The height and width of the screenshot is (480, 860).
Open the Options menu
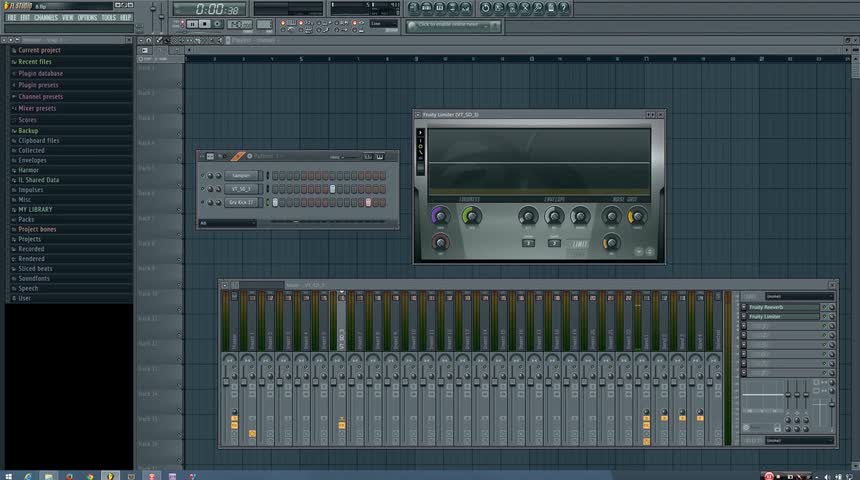pos(88,17)
